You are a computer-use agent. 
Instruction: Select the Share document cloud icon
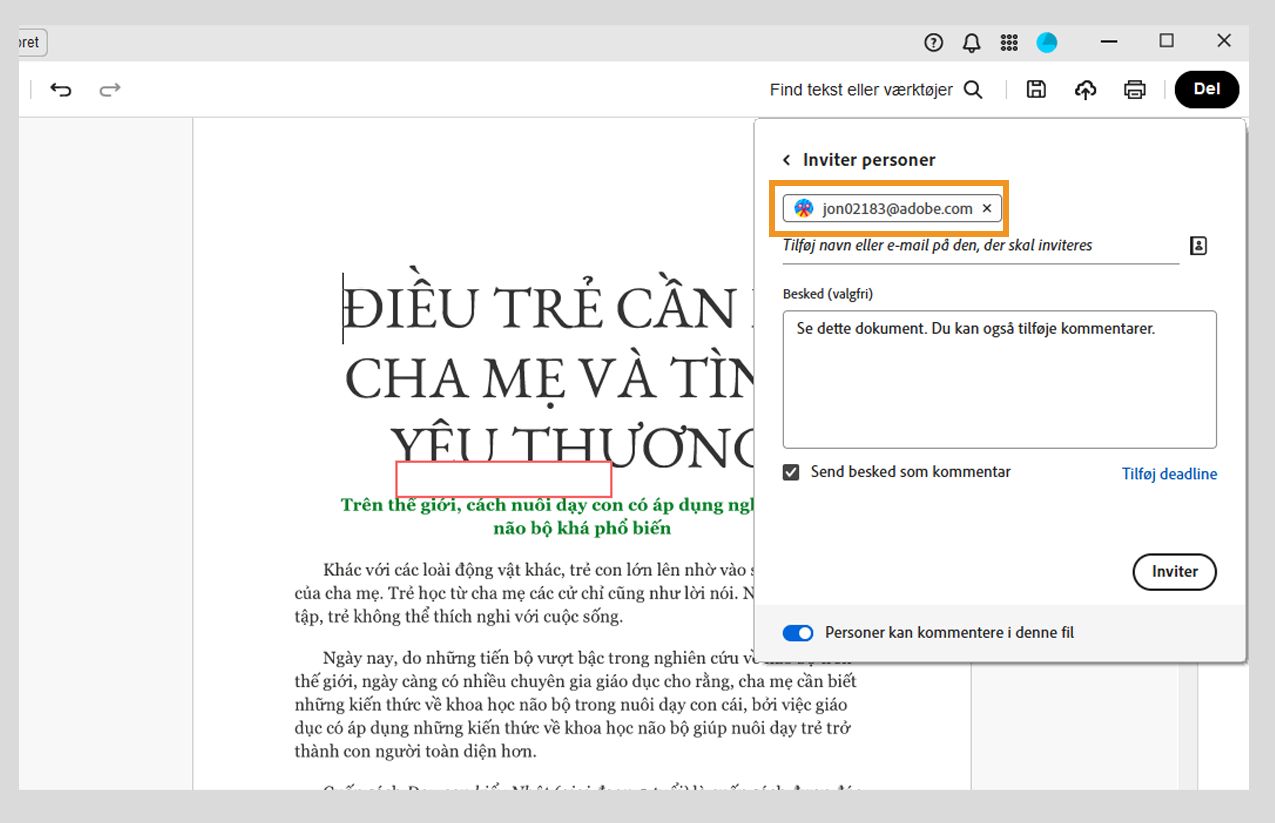(1085, 89)
